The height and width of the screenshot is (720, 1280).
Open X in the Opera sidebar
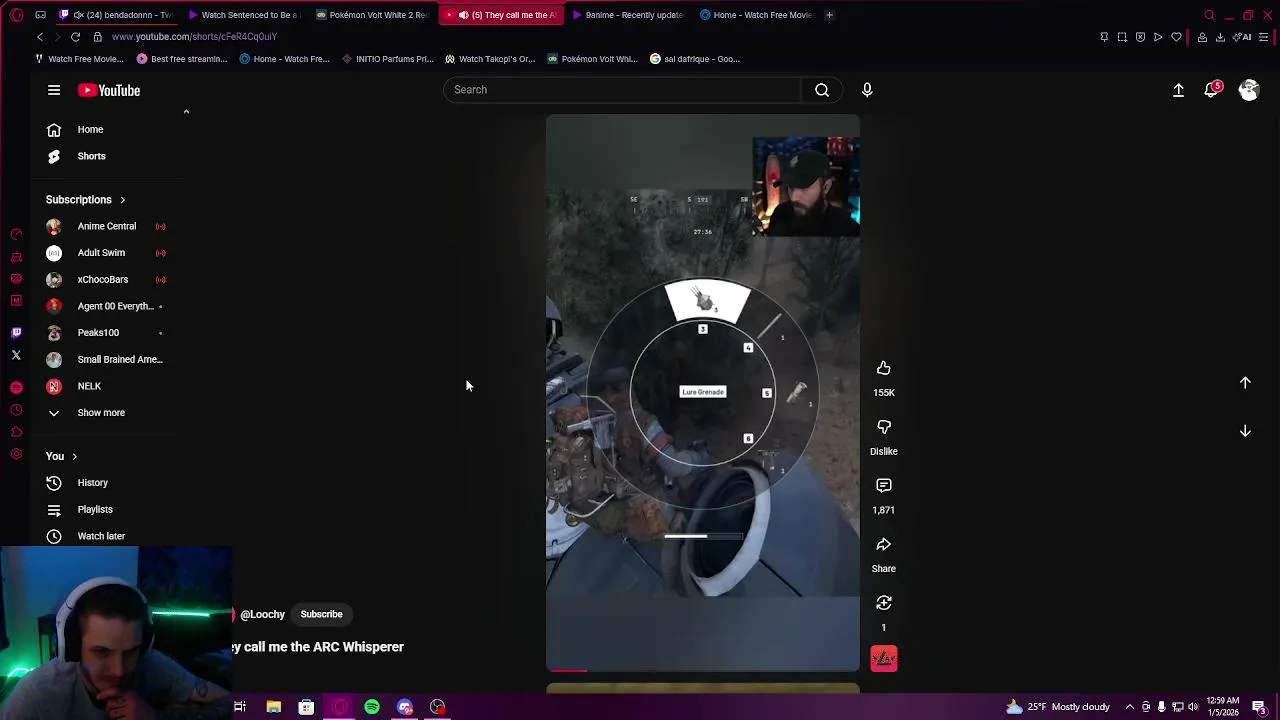tap(16, 355)
